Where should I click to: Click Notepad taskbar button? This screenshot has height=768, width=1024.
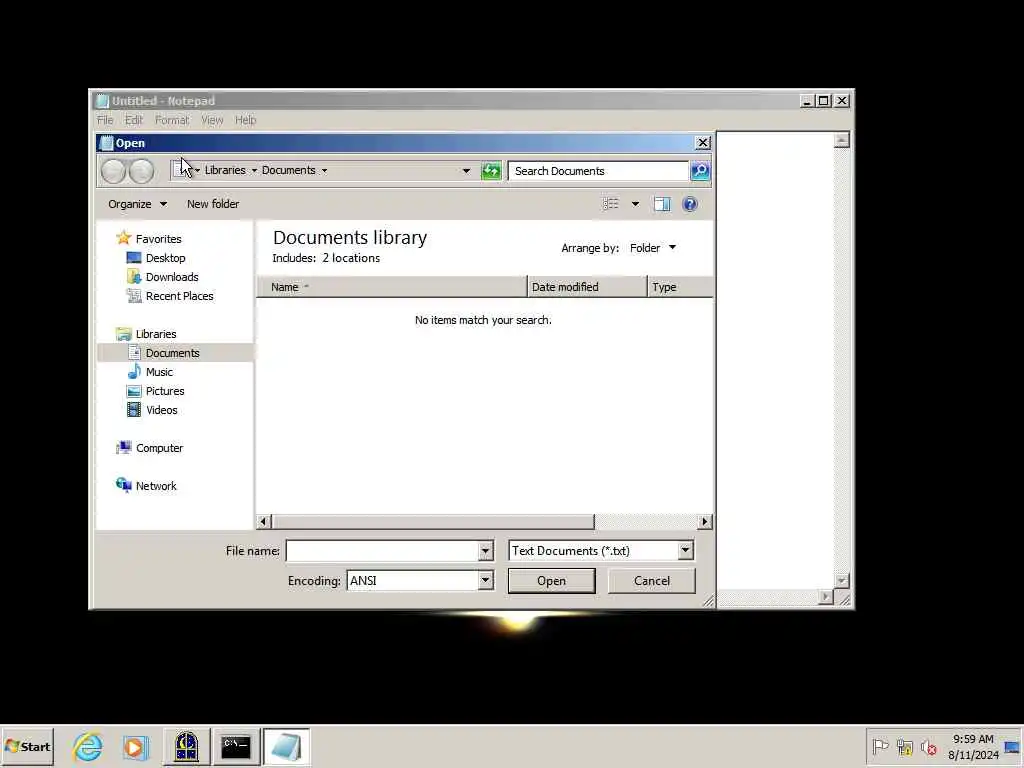coord(286,746)
